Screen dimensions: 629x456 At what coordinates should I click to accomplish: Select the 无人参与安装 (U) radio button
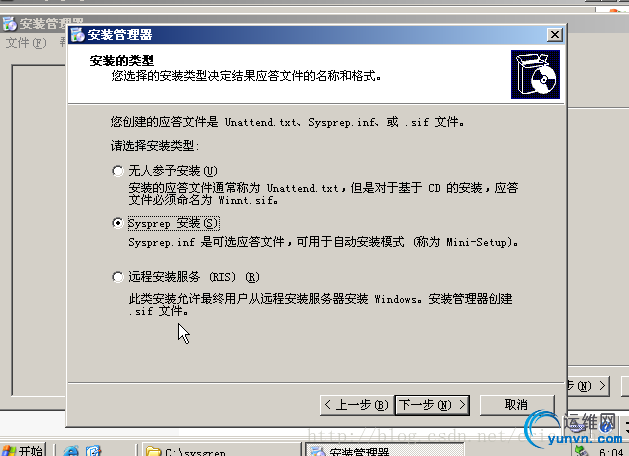(x=118, y=171)
